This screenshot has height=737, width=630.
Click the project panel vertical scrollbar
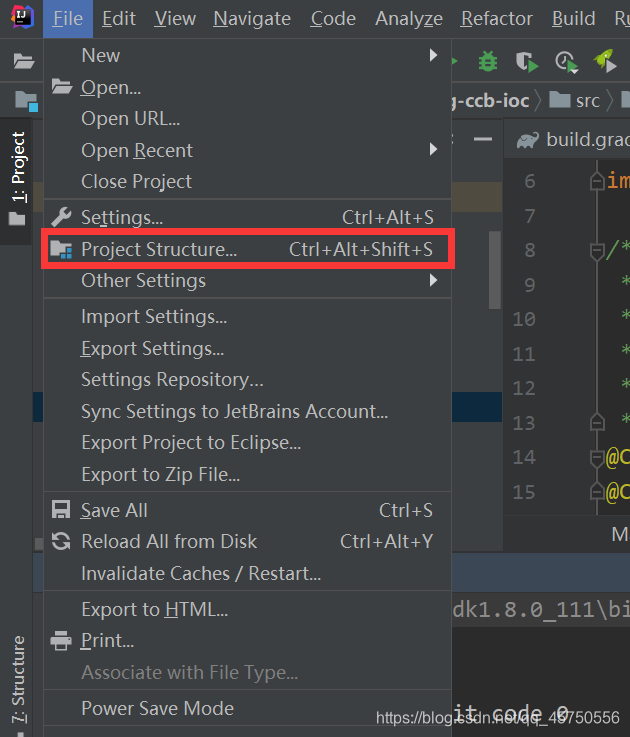[495, 270]
